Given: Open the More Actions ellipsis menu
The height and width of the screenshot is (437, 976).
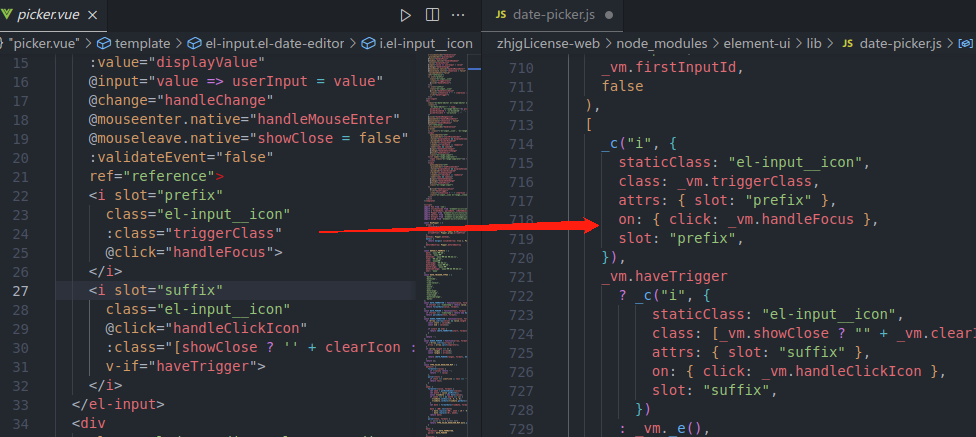Looking at the screenshot, I should 458,15.
